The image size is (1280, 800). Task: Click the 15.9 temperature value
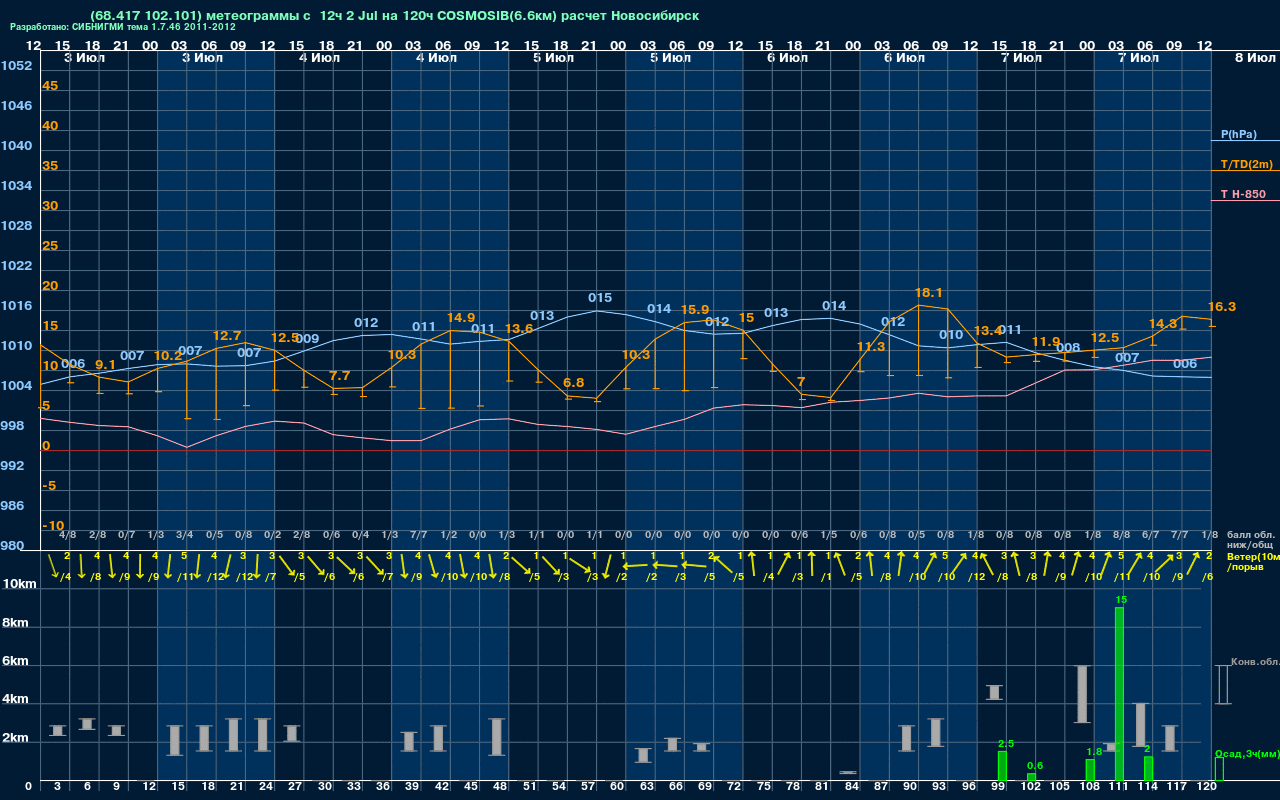tap(694, 310)
